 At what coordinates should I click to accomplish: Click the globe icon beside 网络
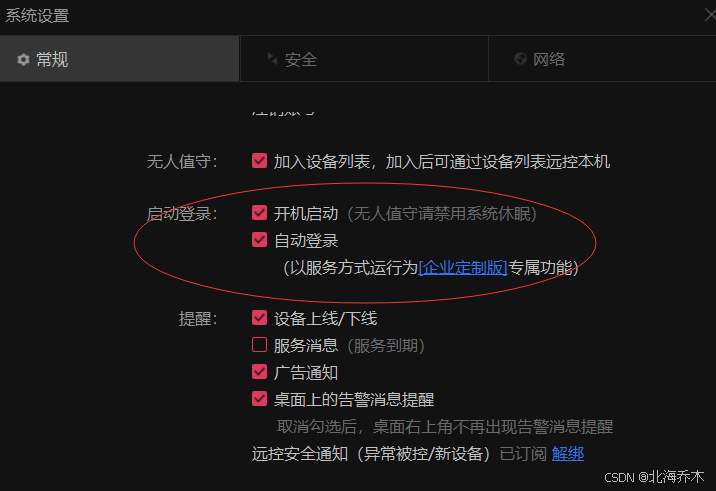tap(520, 58)
